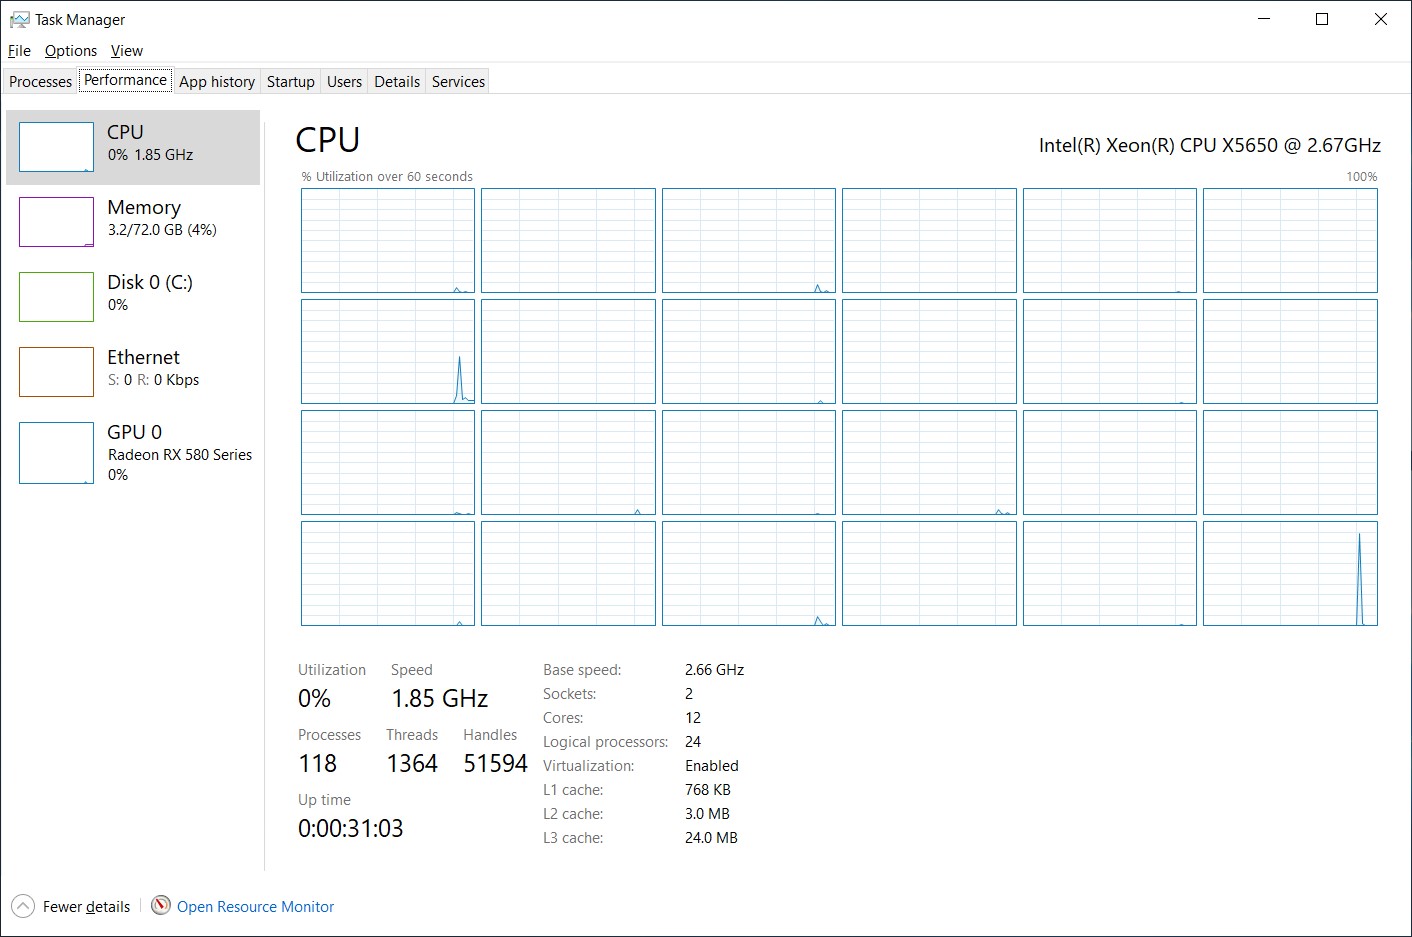Click the first logical processor graph
The height and width of the screenshot is (937, 1412).
(388, 240)
